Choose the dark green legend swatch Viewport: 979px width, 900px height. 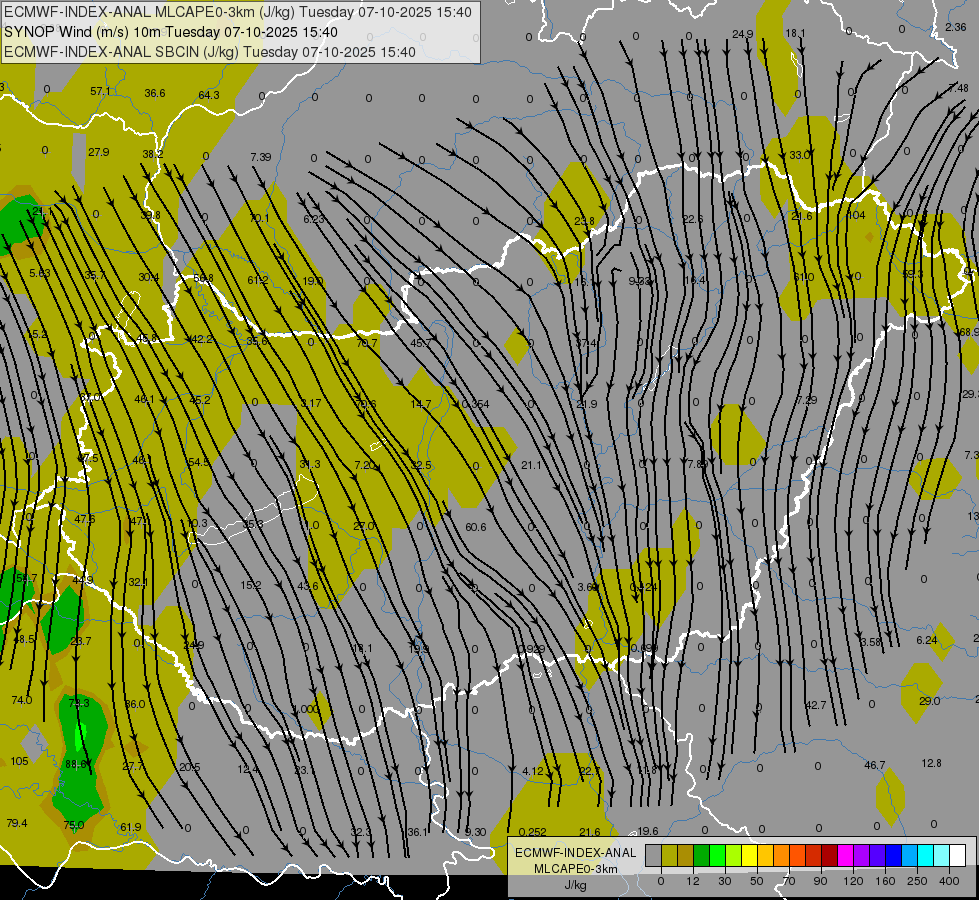point(701,855)
